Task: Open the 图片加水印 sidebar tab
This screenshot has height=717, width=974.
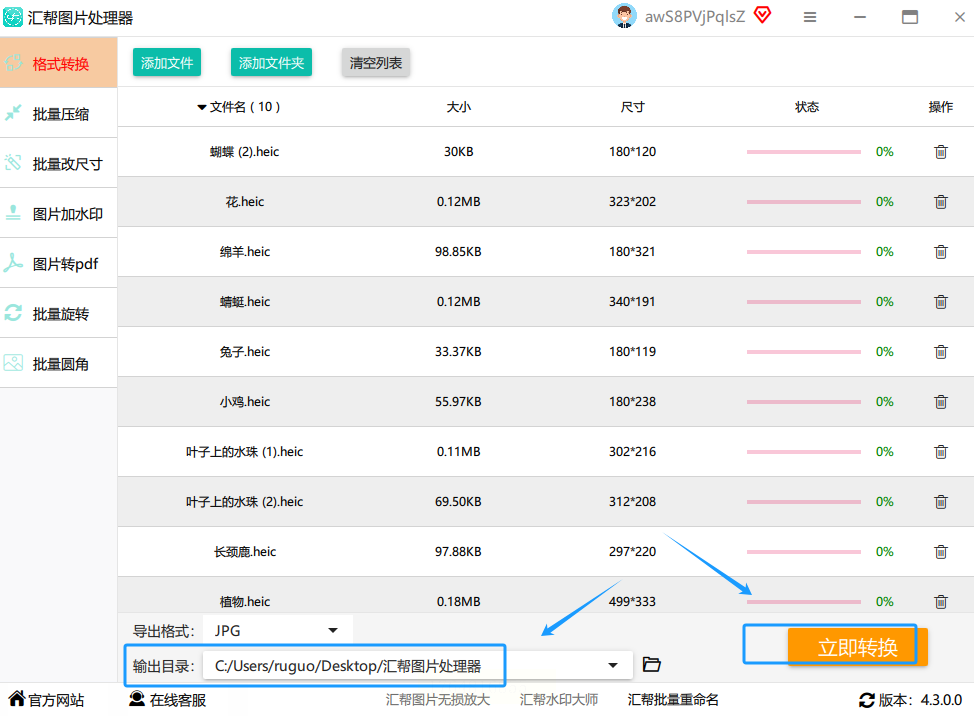Action: (x=59, y=214)
